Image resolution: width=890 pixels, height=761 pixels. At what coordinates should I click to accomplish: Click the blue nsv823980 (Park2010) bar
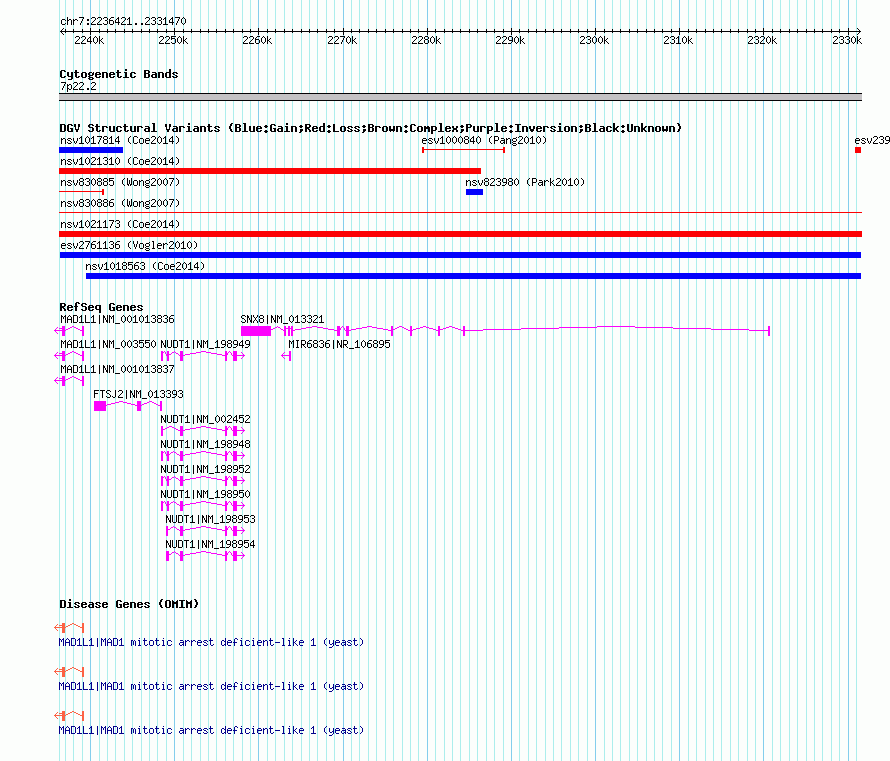click(475, 192)
